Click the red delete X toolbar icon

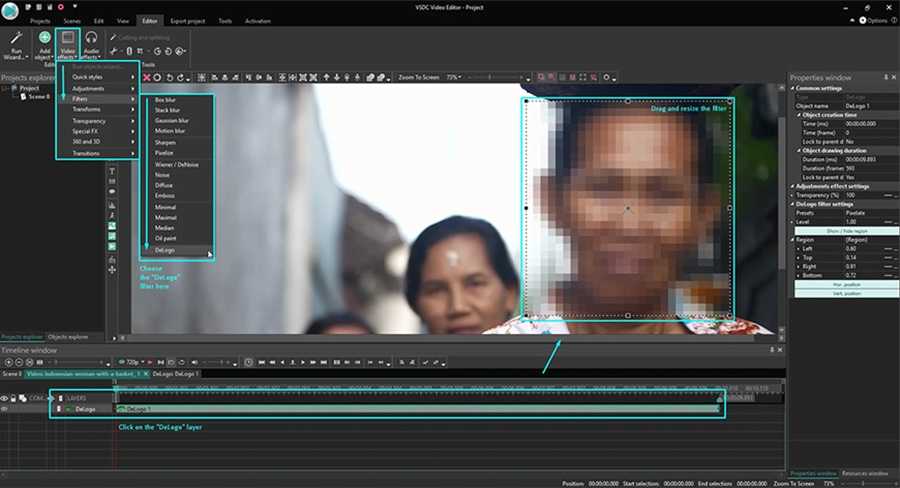coord(147,77)
